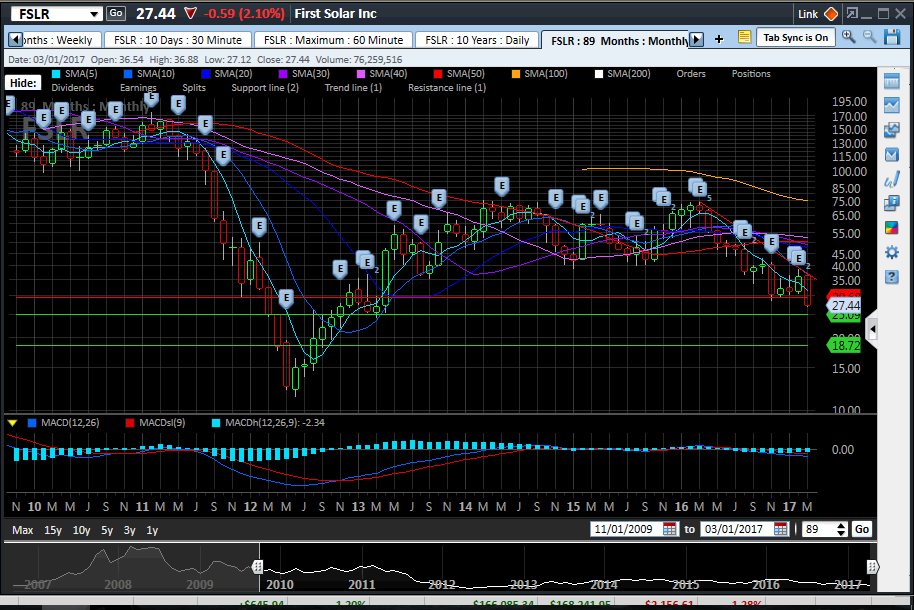The width and height of the screenshot is (914, 610).
Task: Toggle SMA(30) moving average in legend
Action: tap(304, 73)
